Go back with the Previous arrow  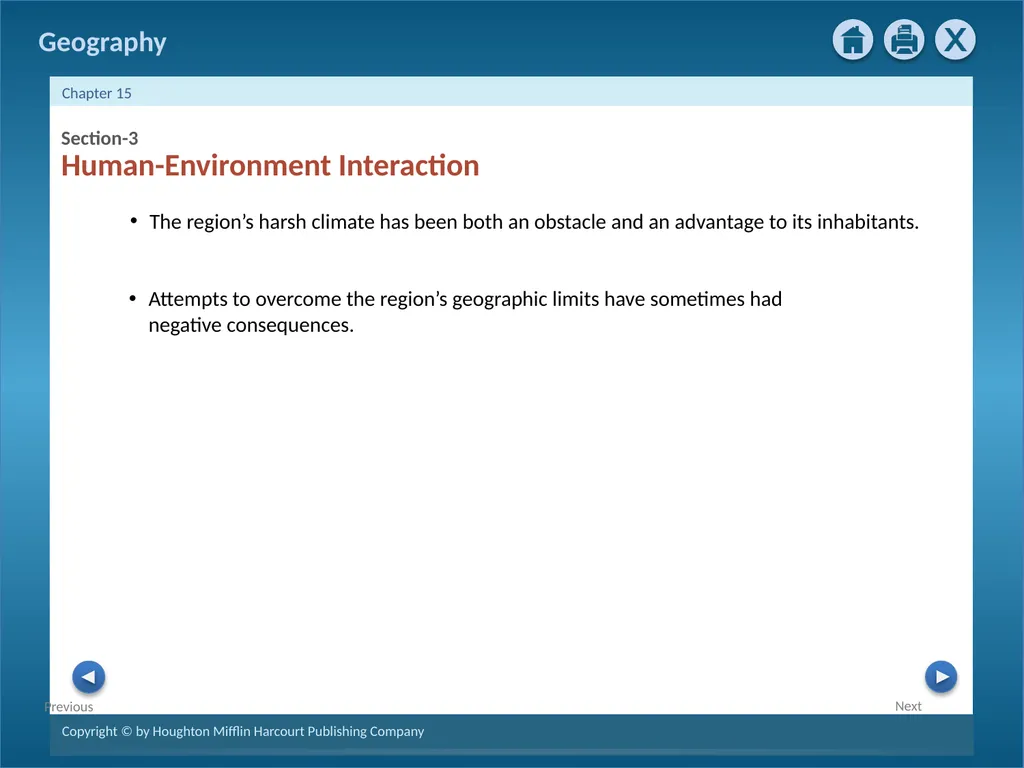click(x=88, y=677)
